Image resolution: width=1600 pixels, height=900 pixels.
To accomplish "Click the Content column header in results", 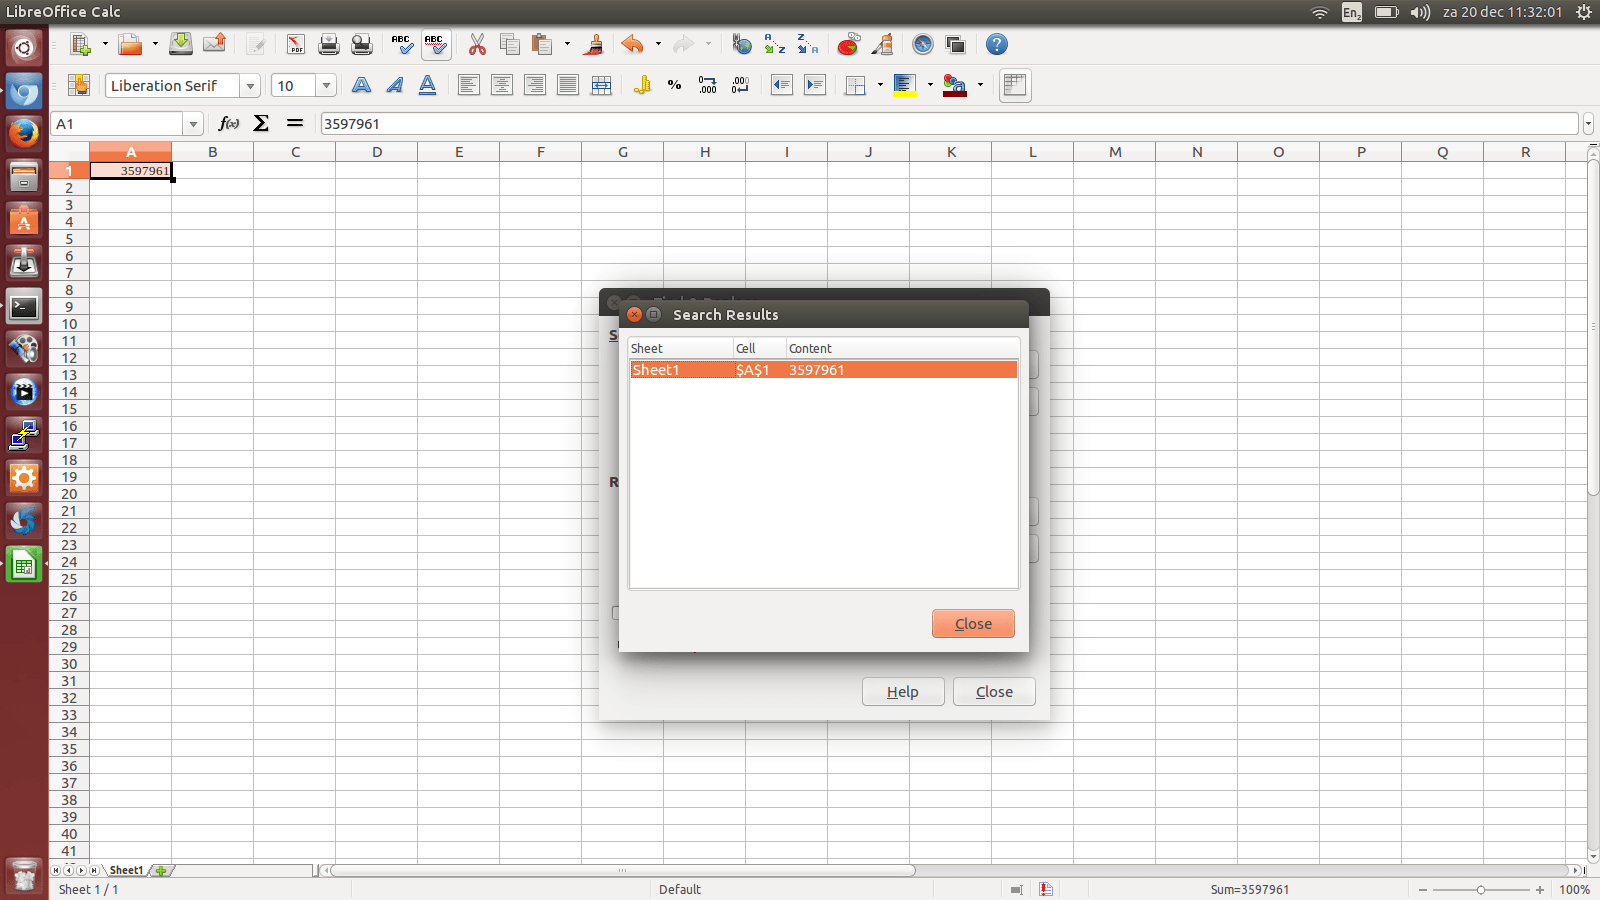I will pyautogui.click(x=810, y=349).
